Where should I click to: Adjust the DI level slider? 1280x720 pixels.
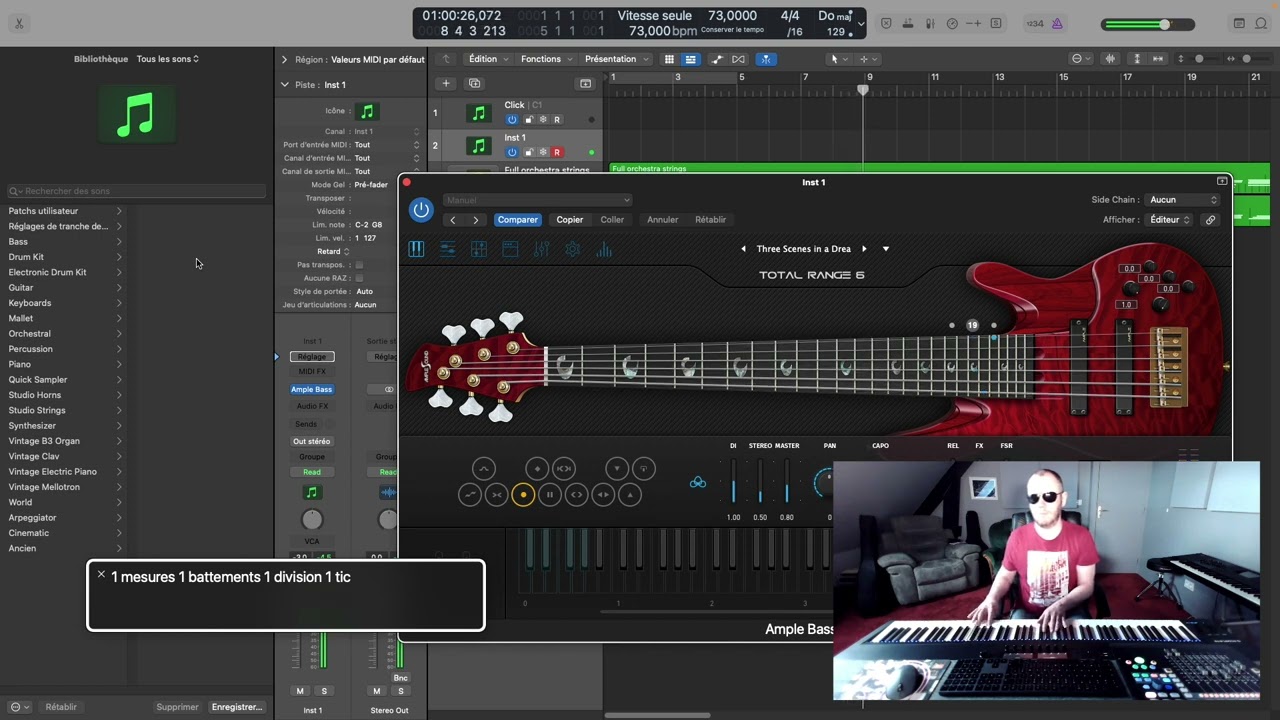(x=733, y=482)
